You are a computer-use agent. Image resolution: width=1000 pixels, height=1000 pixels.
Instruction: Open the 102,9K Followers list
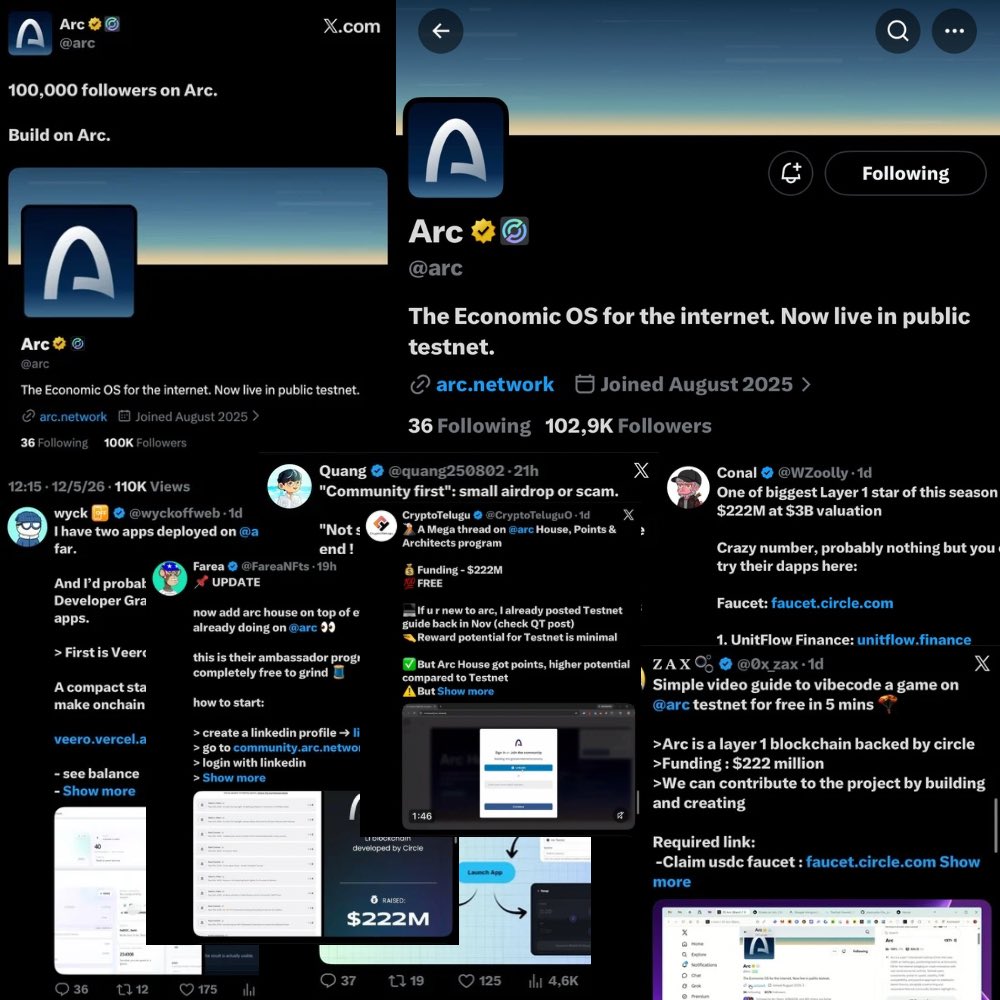(628, 425)
